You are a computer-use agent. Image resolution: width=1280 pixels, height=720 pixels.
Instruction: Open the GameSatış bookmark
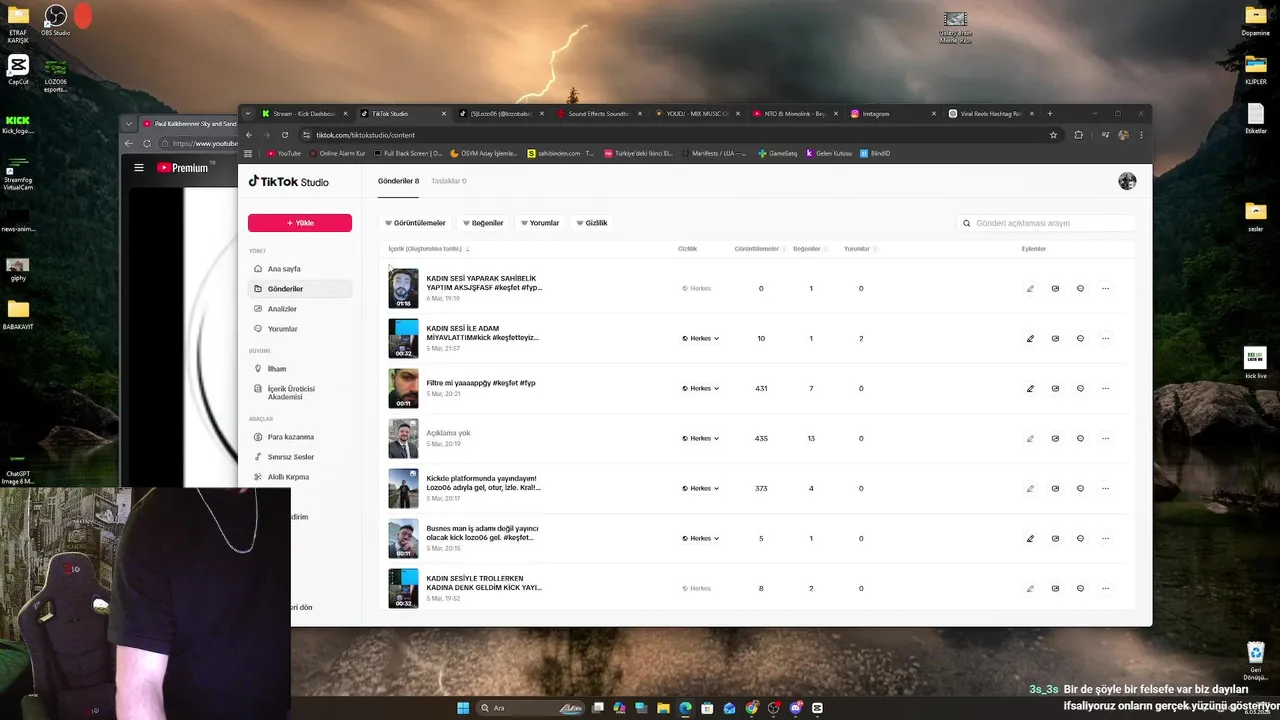777,153
